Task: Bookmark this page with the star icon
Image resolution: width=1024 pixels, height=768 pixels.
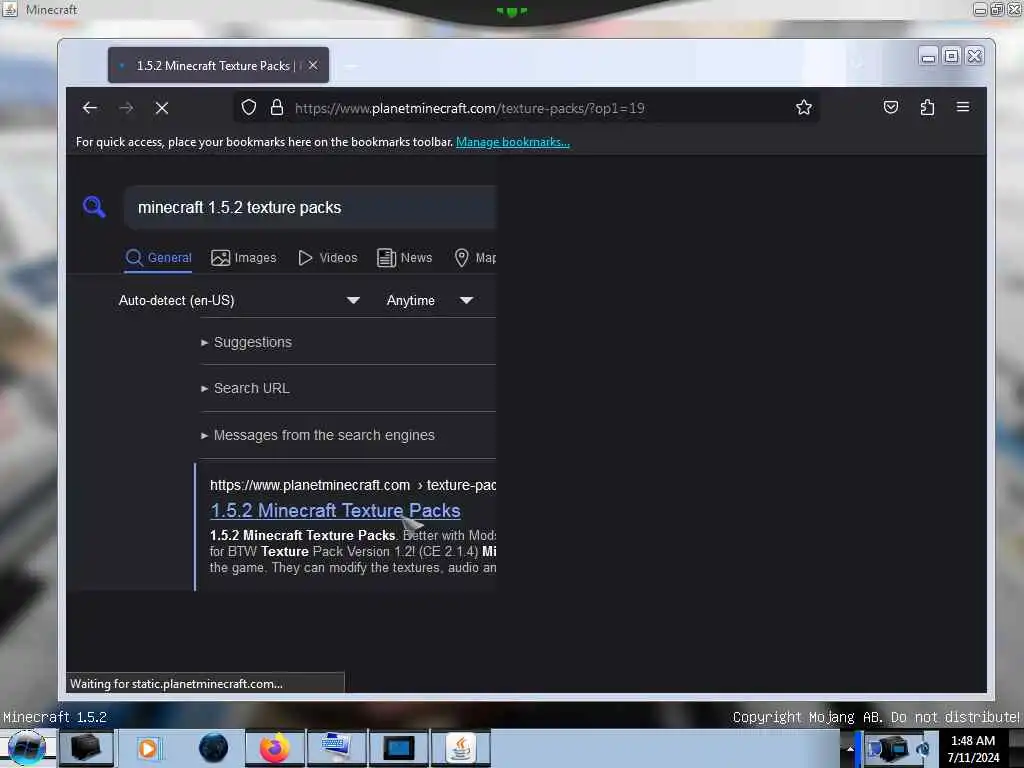Action: click(x=804, y=108)
